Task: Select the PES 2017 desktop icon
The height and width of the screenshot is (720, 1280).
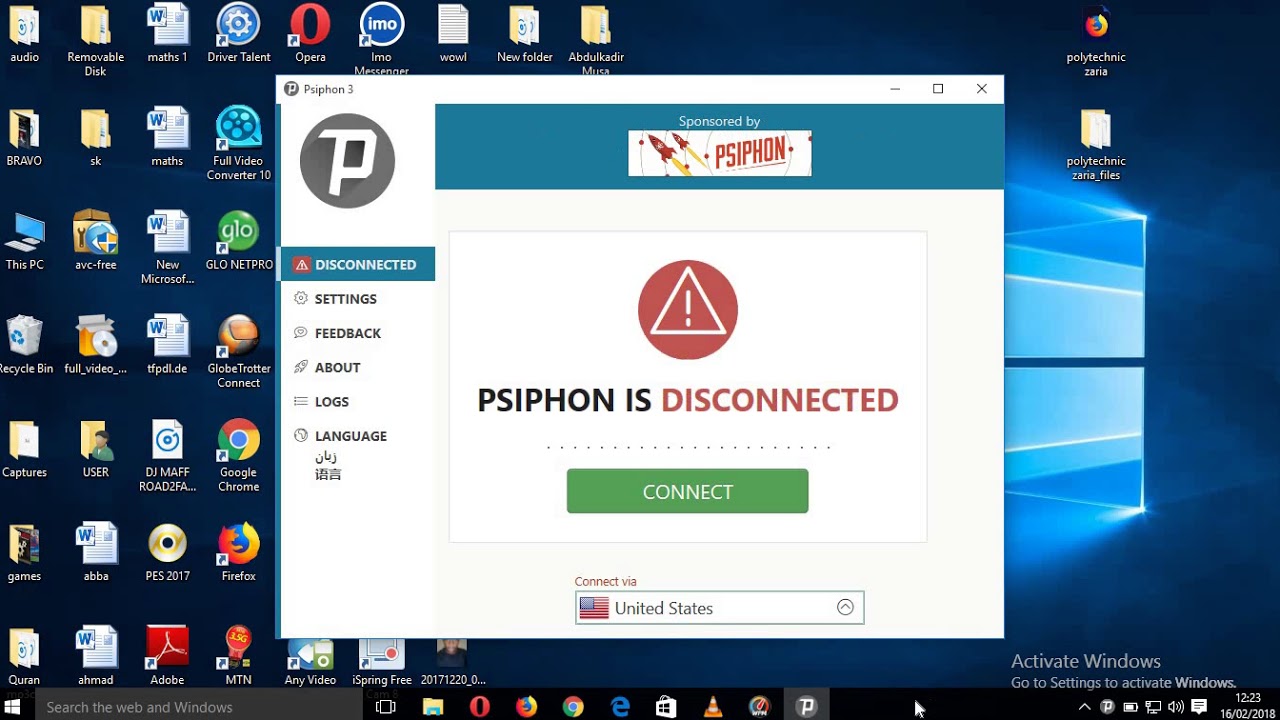Action: tap(167, 552)
